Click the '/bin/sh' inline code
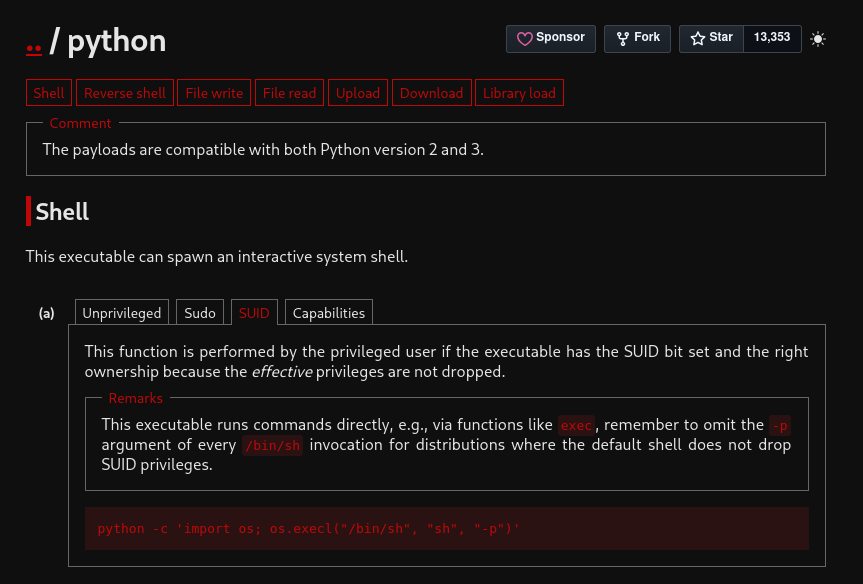Screen dimensions: 863x584 pos(272,445)
